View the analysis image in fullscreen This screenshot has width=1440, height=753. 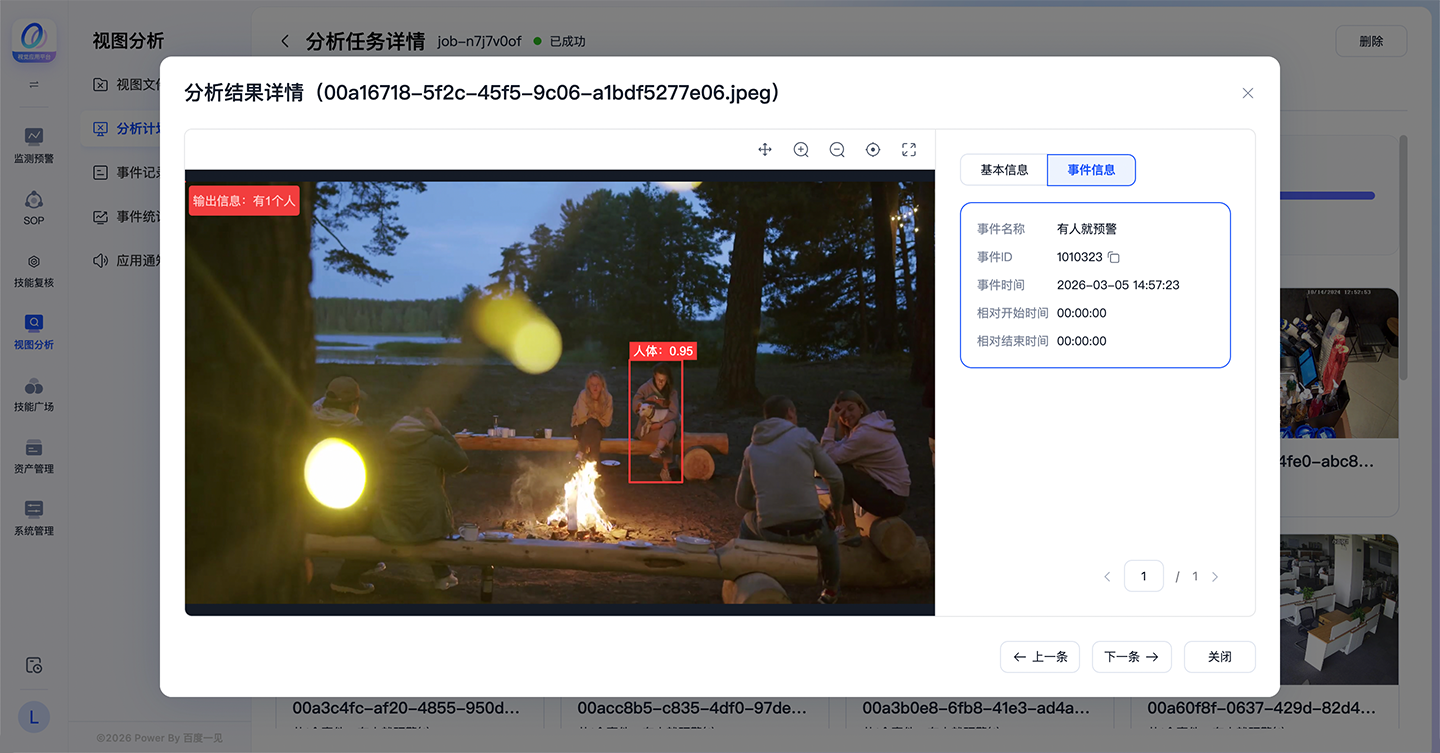[x=909, y=150]
